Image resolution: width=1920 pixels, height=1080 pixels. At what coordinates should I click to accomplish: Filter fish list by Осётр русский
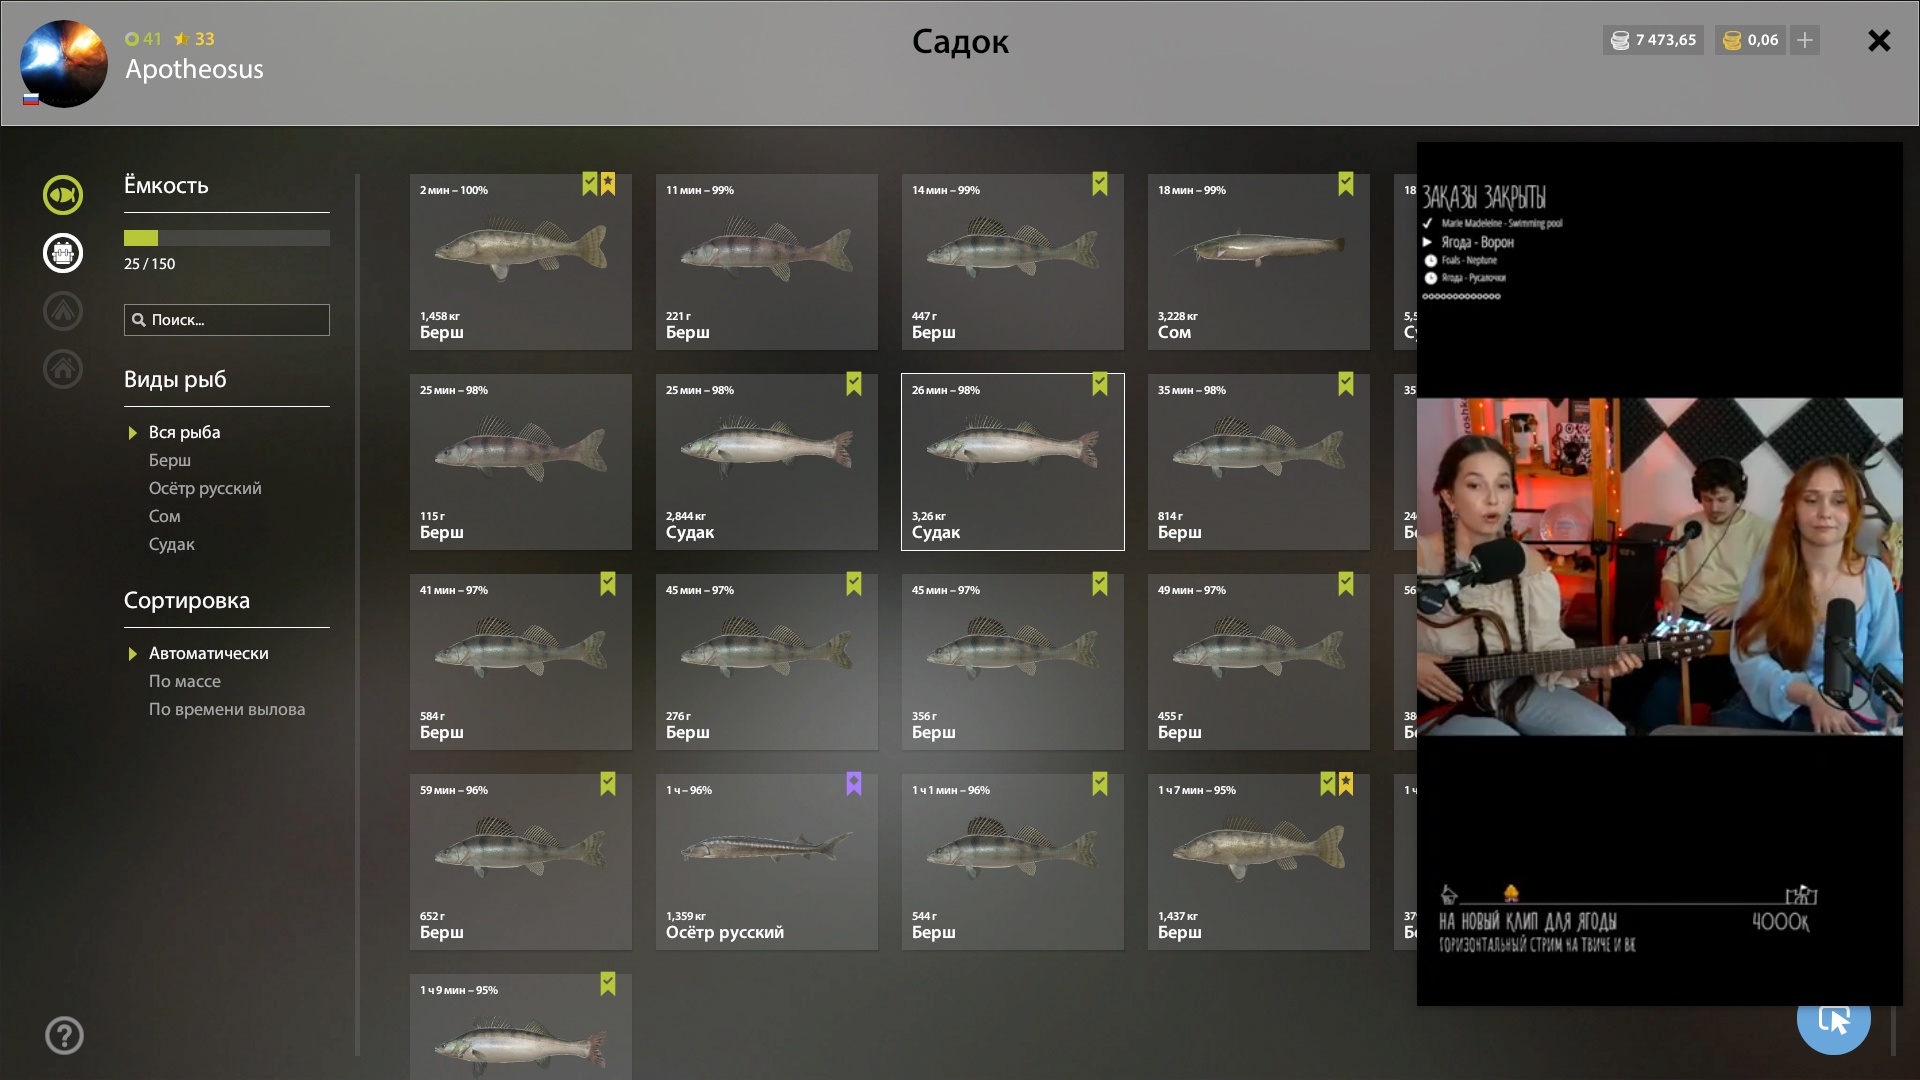click(205, 488)
